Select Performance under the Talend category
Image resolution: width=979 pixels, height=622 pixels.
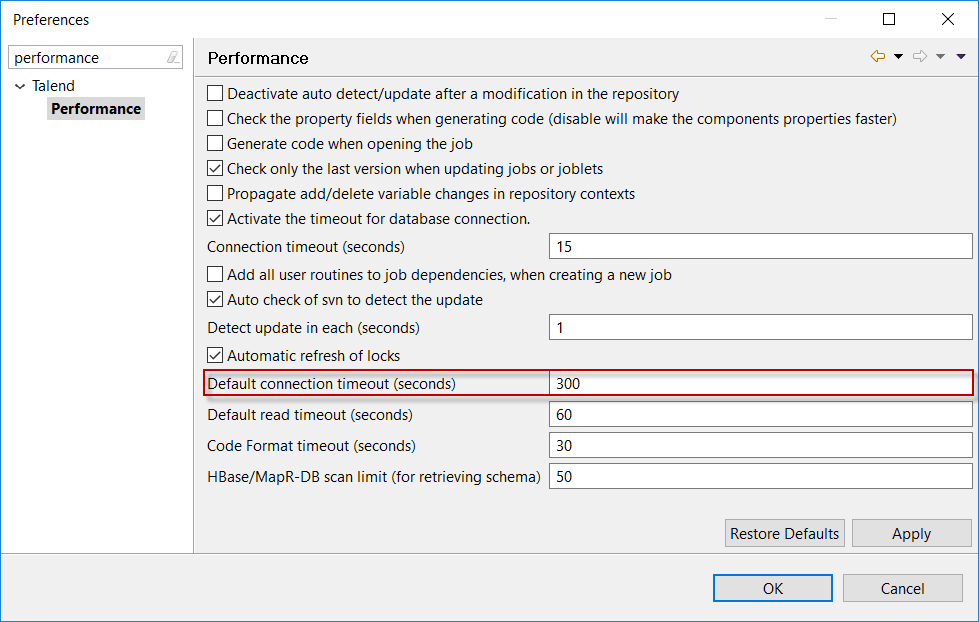pos(95,108)
